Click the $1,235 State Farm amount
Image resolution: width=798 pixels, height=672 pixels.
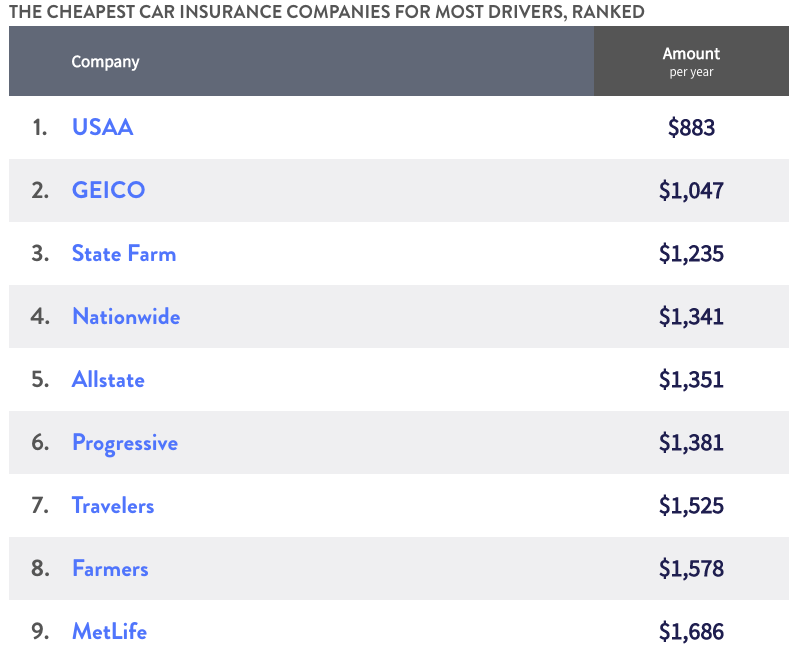pyautogui.click(x=691, y=254)
